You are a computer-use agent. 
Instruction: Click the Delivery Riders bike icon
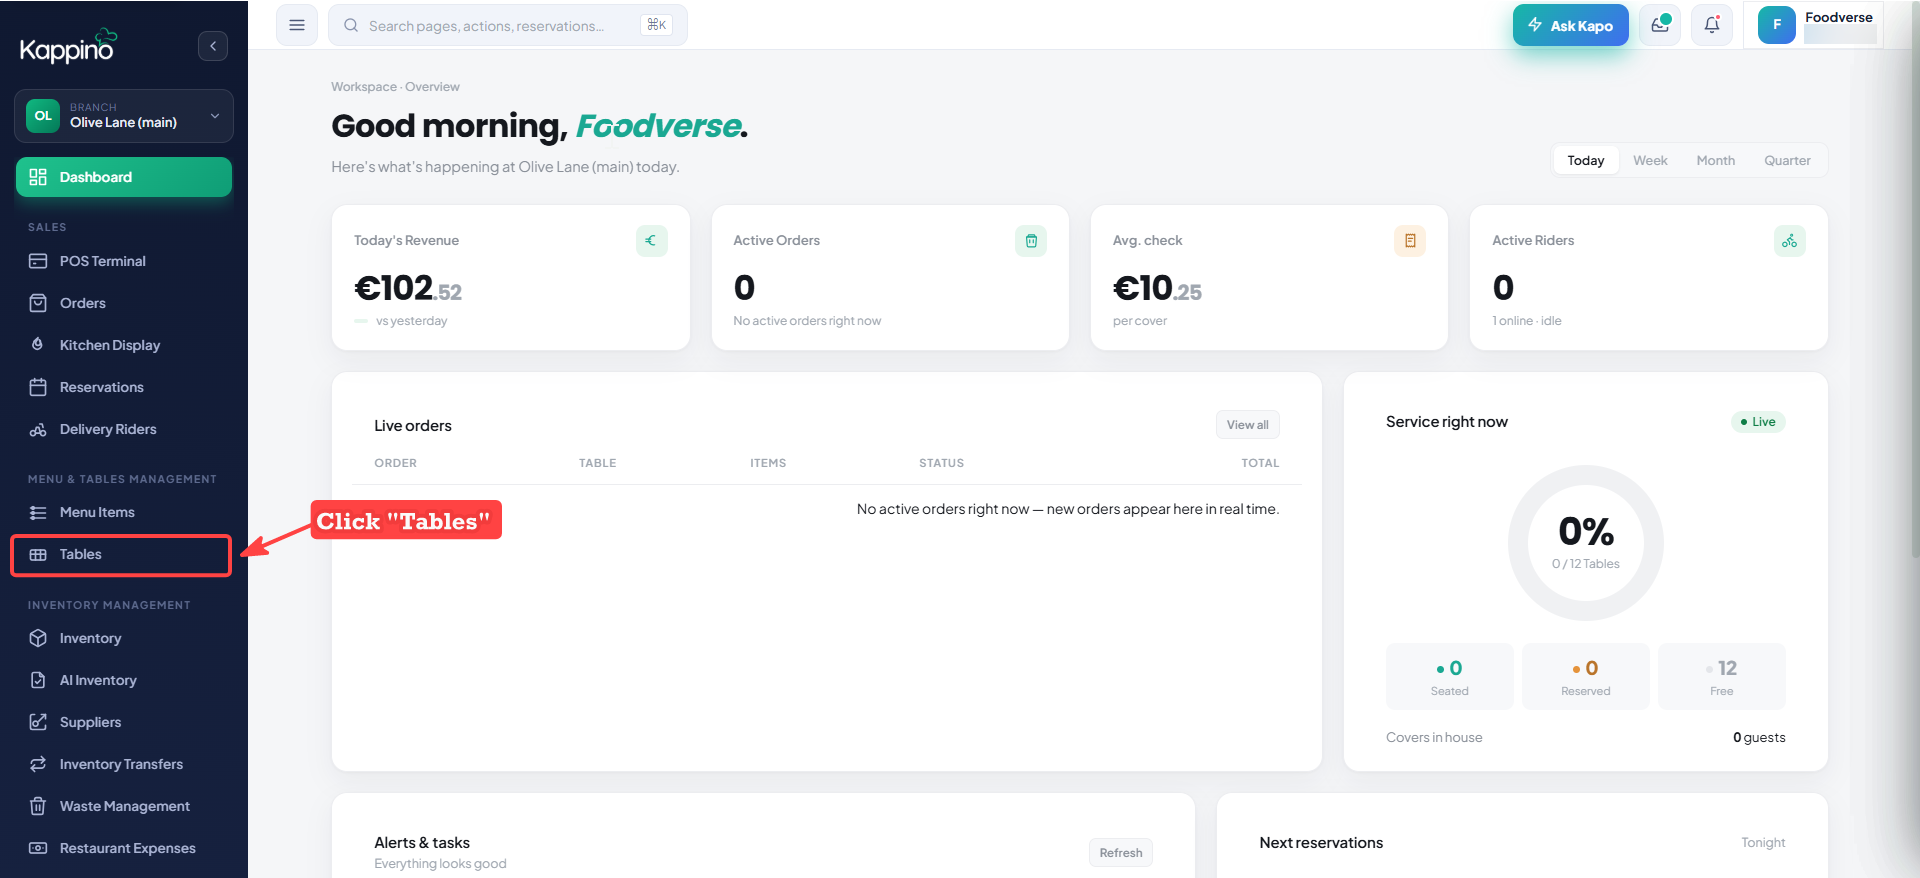tap(38, 429)
